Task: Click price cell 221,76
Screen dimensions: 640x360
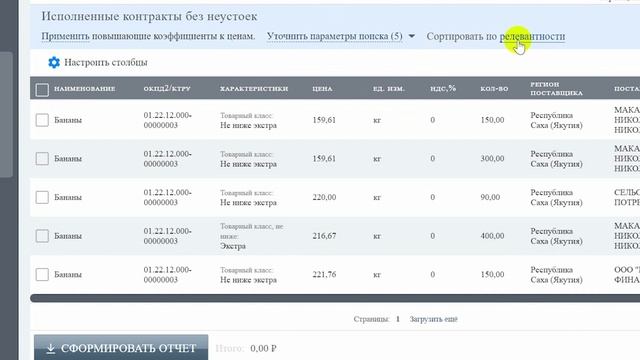Action: pos(324,274)
